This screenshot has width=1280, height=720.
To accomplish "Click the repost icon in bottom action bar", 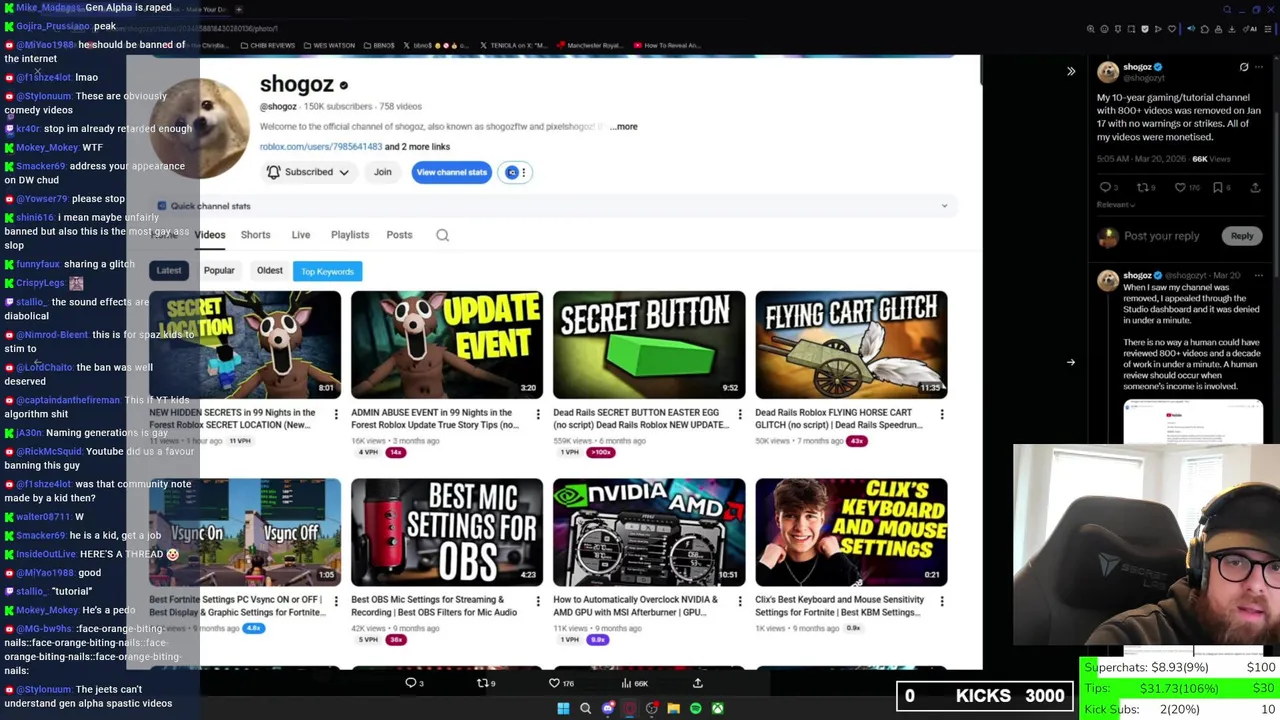I will tap(485, 683).
